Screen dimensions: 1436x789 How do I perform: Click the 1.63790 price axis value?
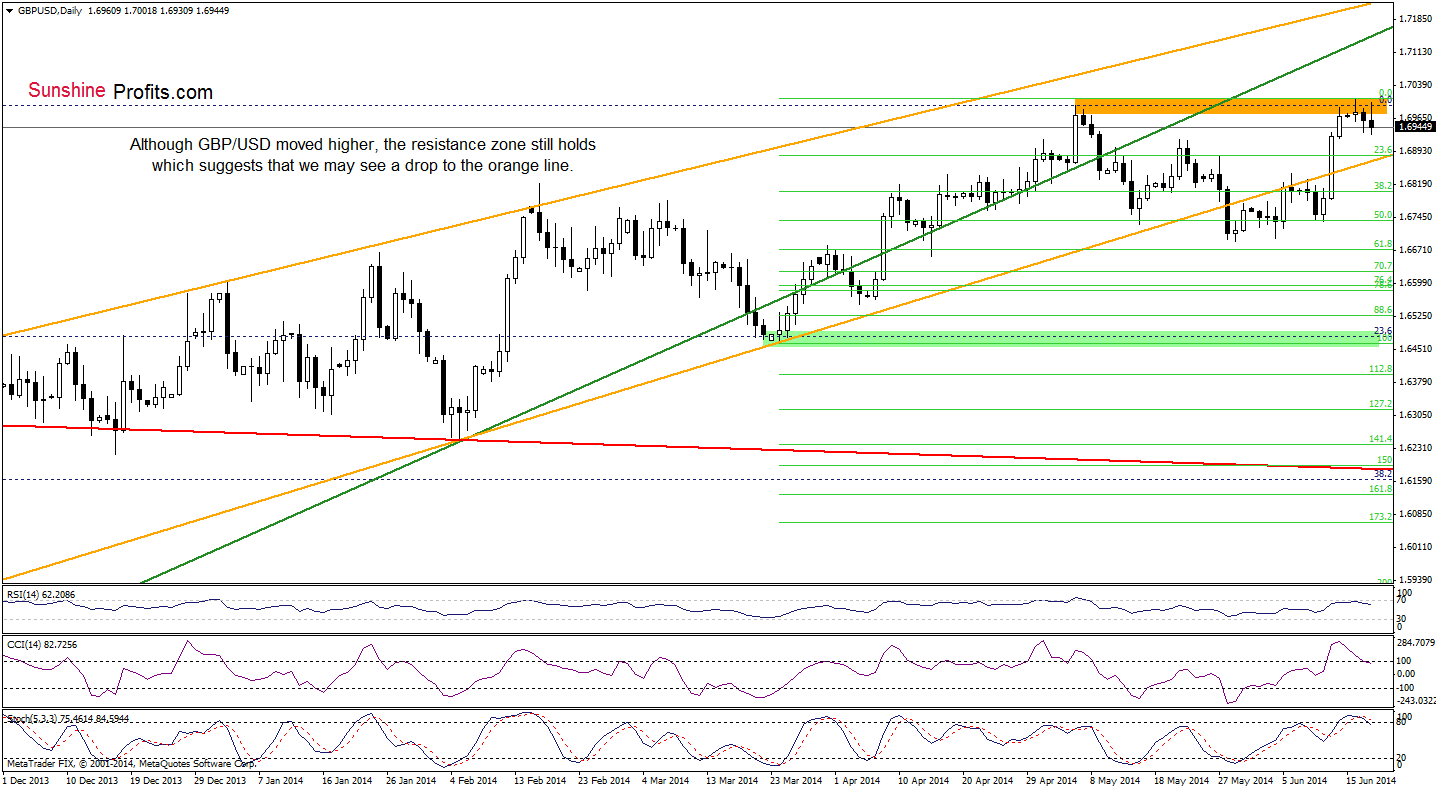[1417, 381]
